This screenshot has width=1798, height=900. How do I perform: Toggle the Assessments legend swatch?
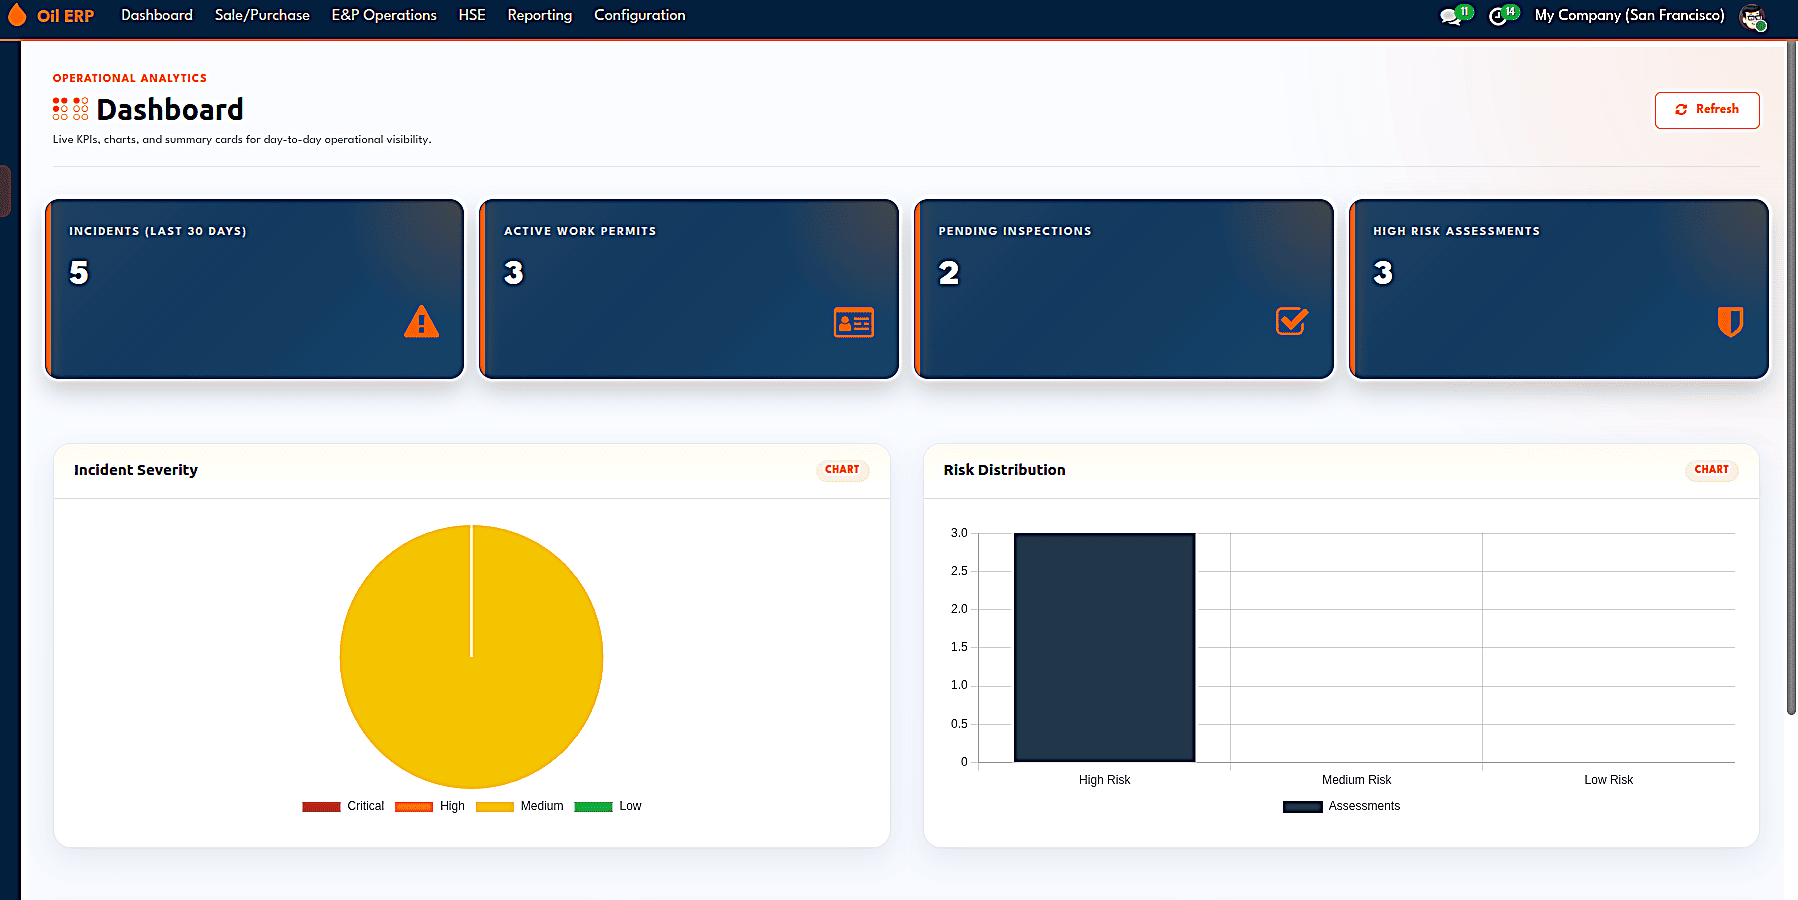point(1303,806)
